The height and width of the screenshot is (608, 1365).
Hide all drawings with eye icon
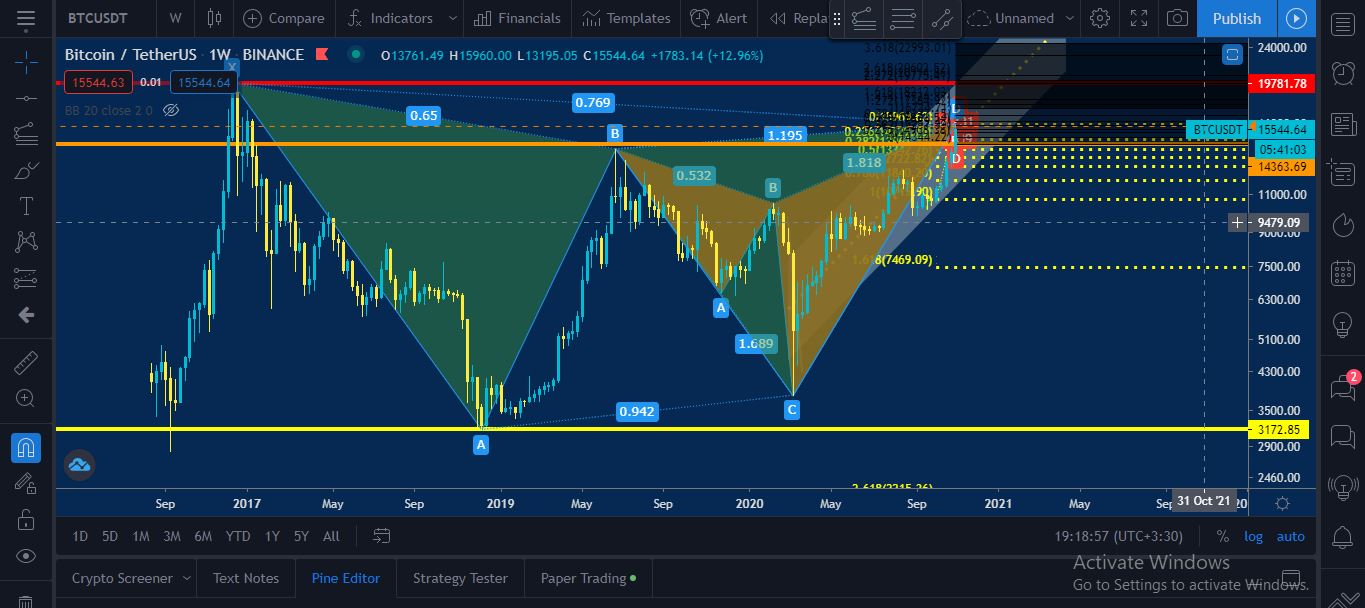pyautogui.click(x=26, y=556)
